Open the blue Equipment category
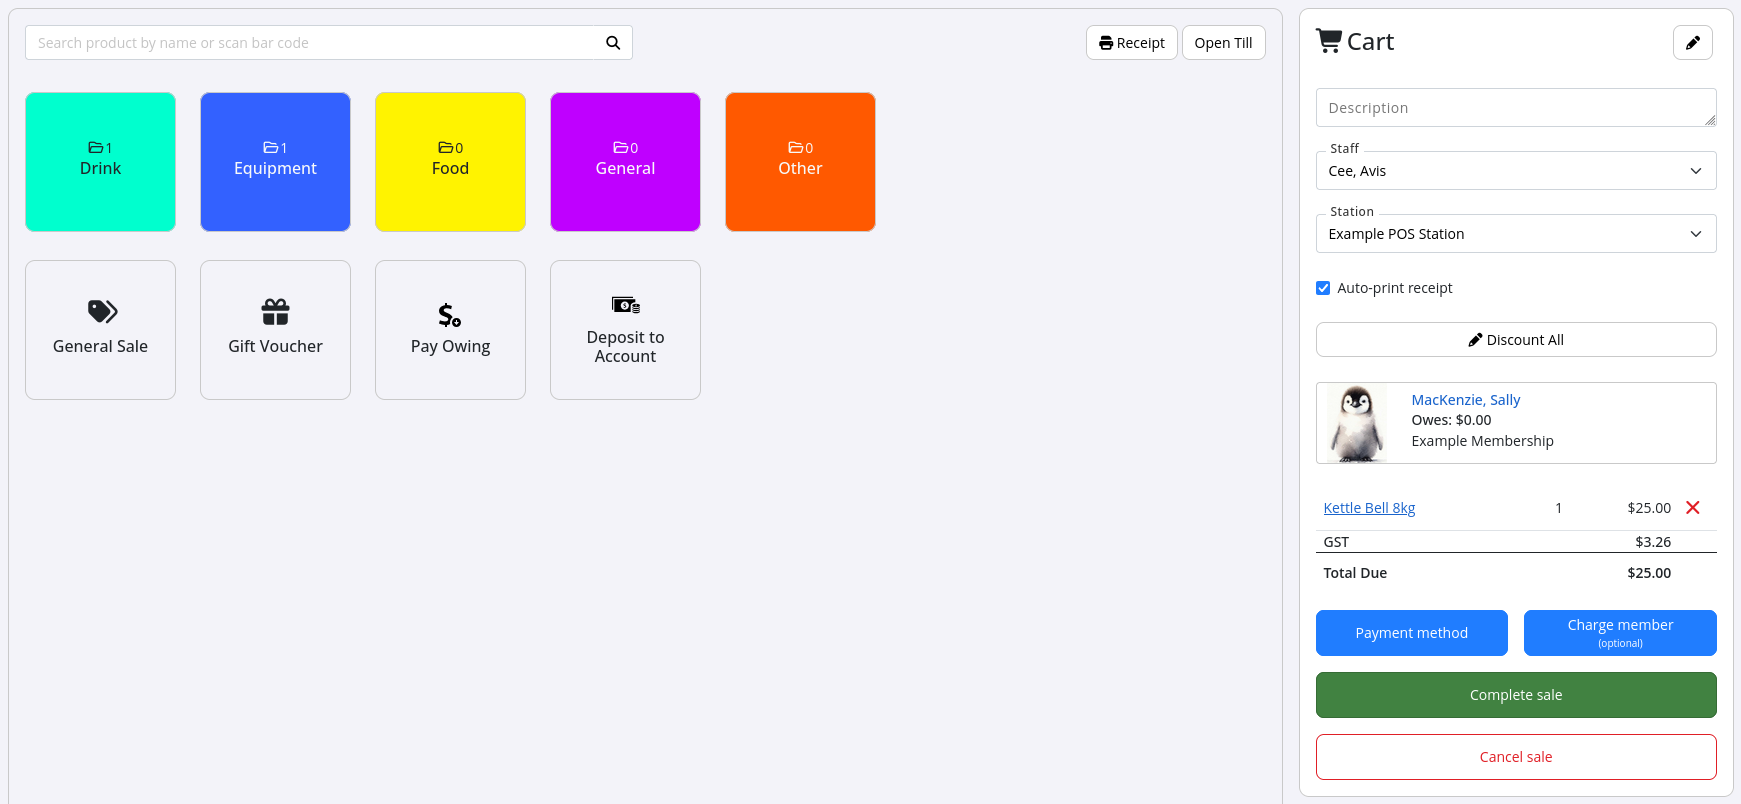This screenshot has width=1741, height=804. coord(275,162)
